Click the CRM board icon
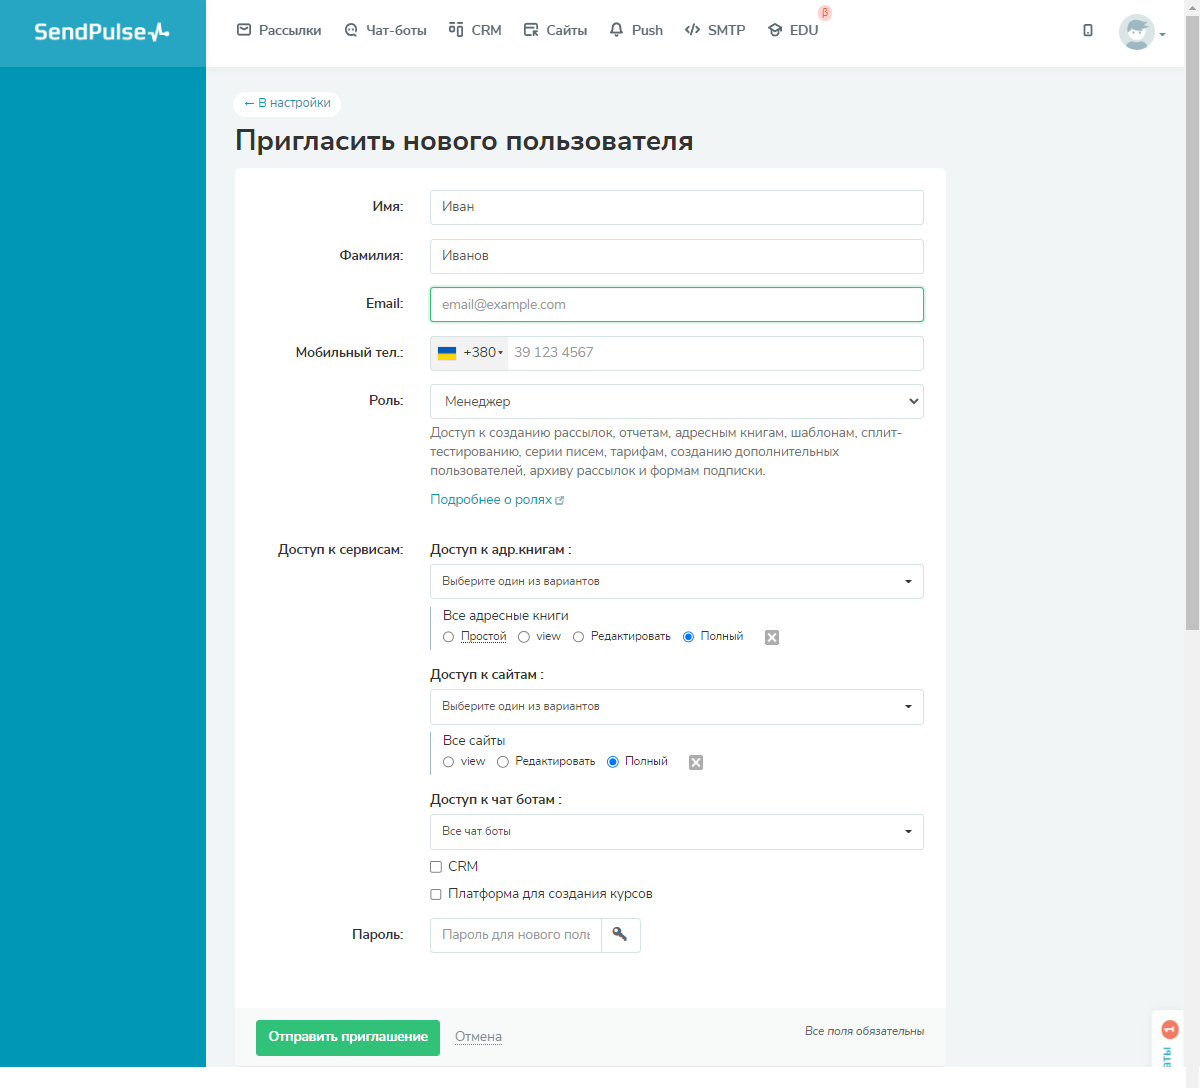The height and width of the screenshot is (1088, 1200). [456, 29]
